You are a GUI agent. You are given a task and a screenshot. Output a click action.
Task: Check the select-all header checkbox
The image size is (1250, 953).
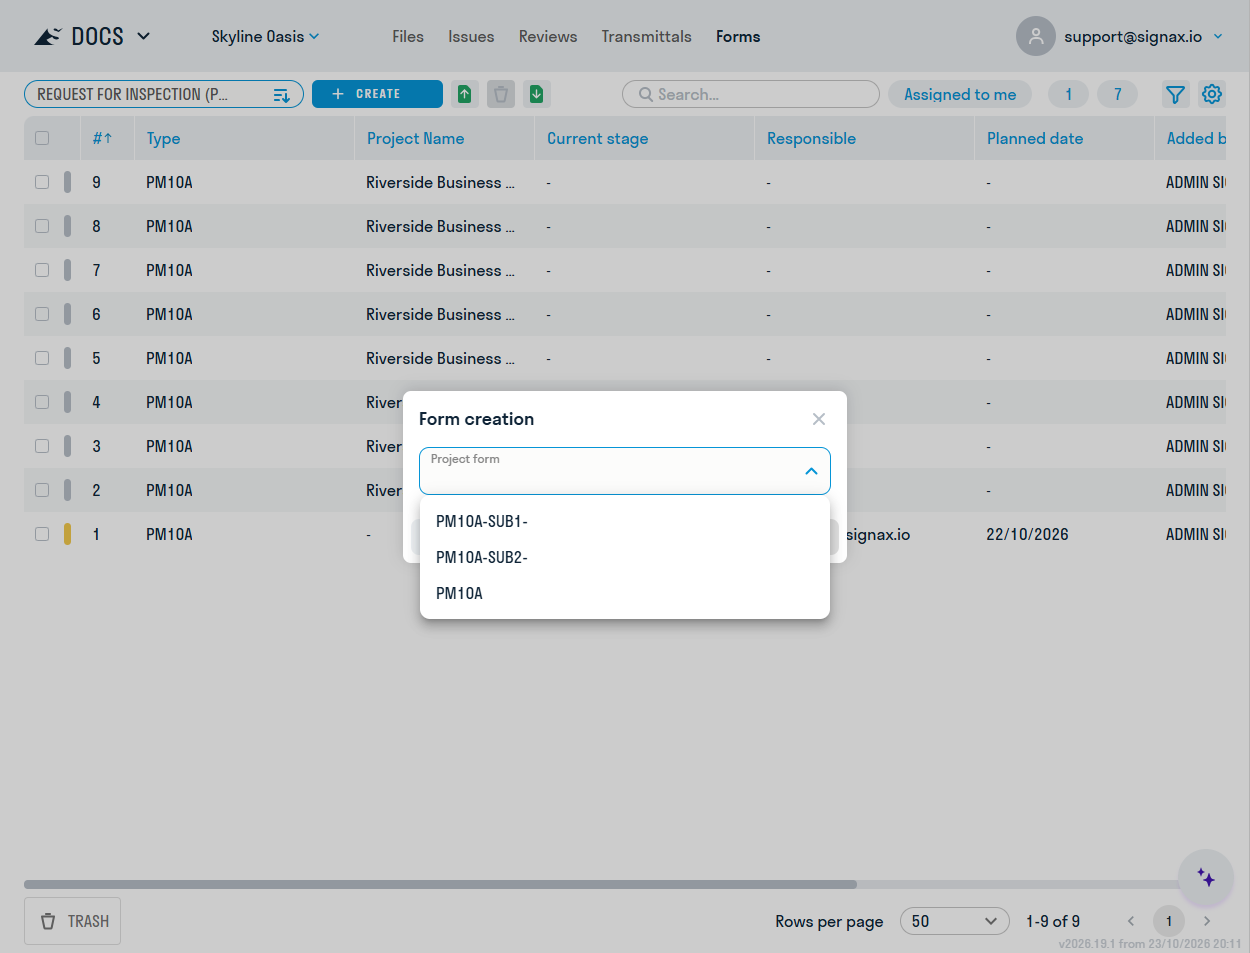pyautogui.click(x=42, y=138)
